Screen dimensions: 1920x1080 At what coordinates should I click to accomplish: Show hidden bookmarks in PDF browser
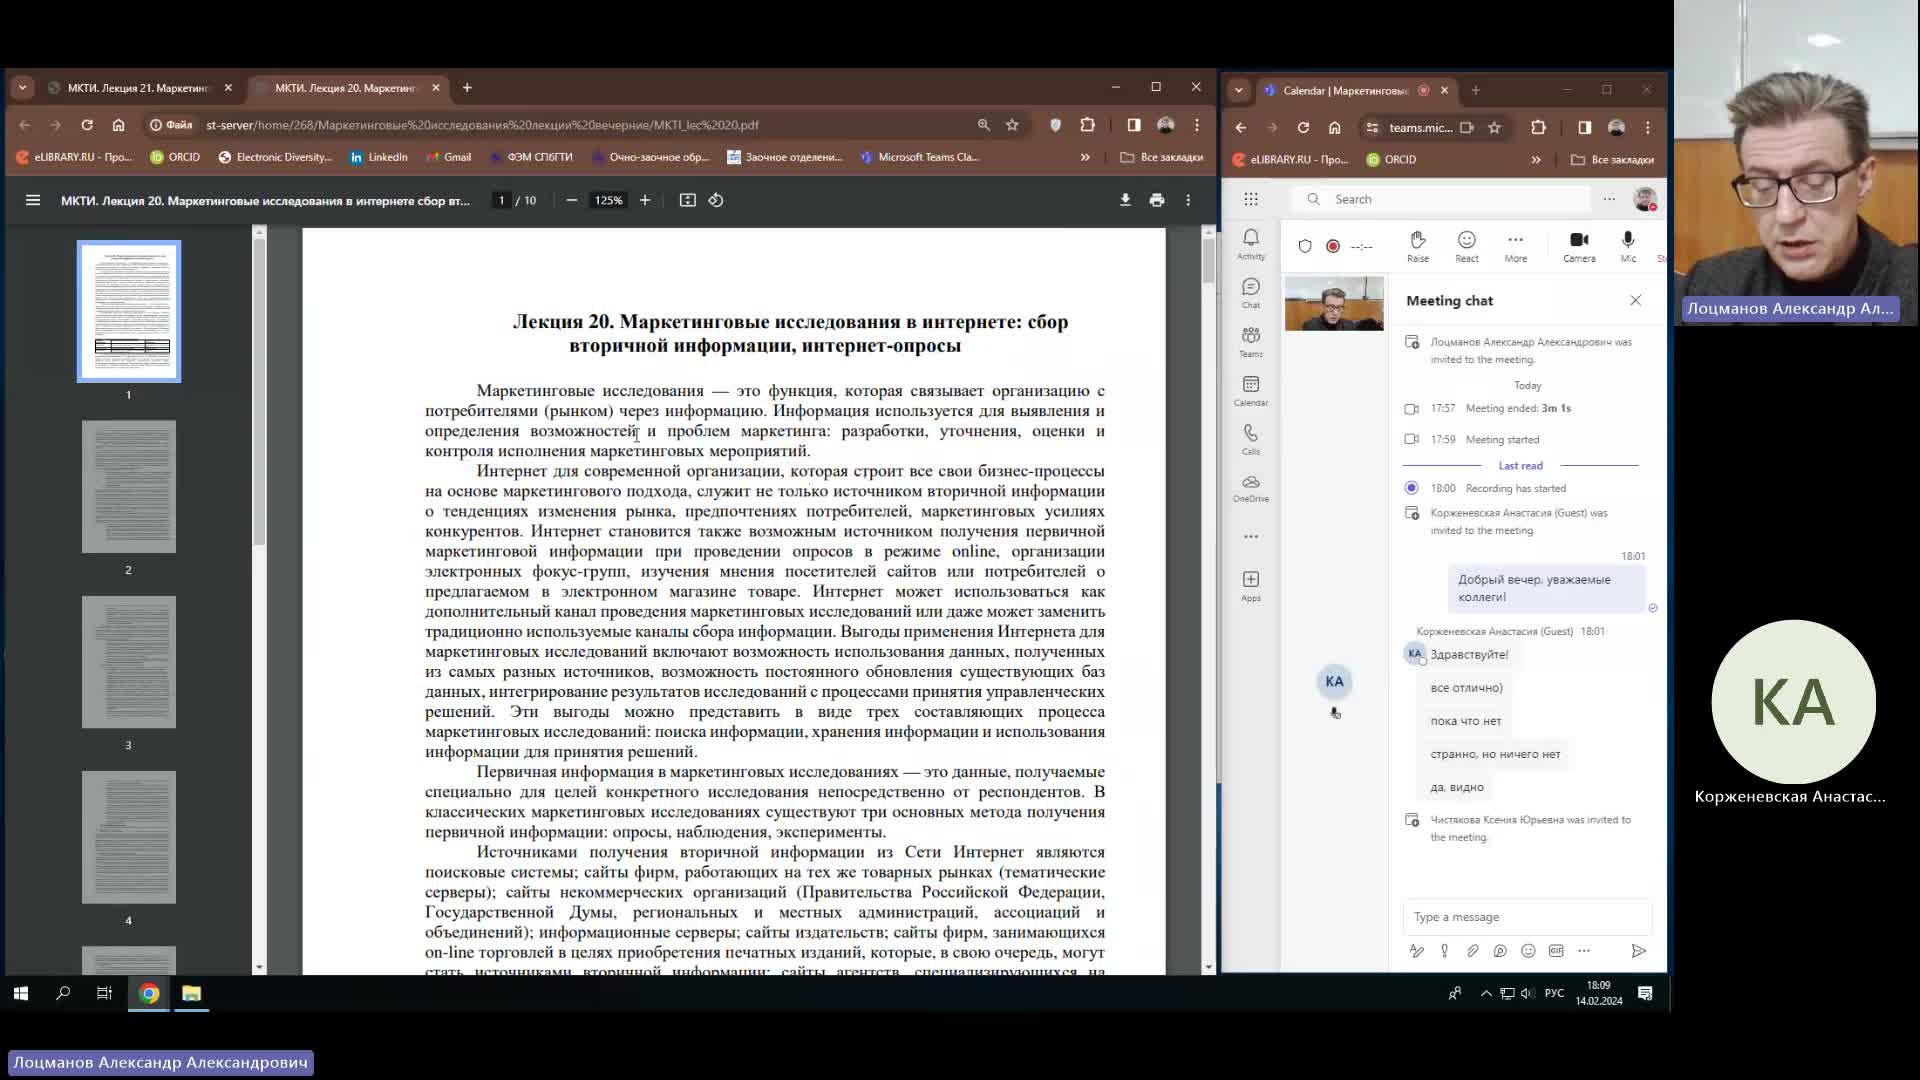tap(1085, 157)
